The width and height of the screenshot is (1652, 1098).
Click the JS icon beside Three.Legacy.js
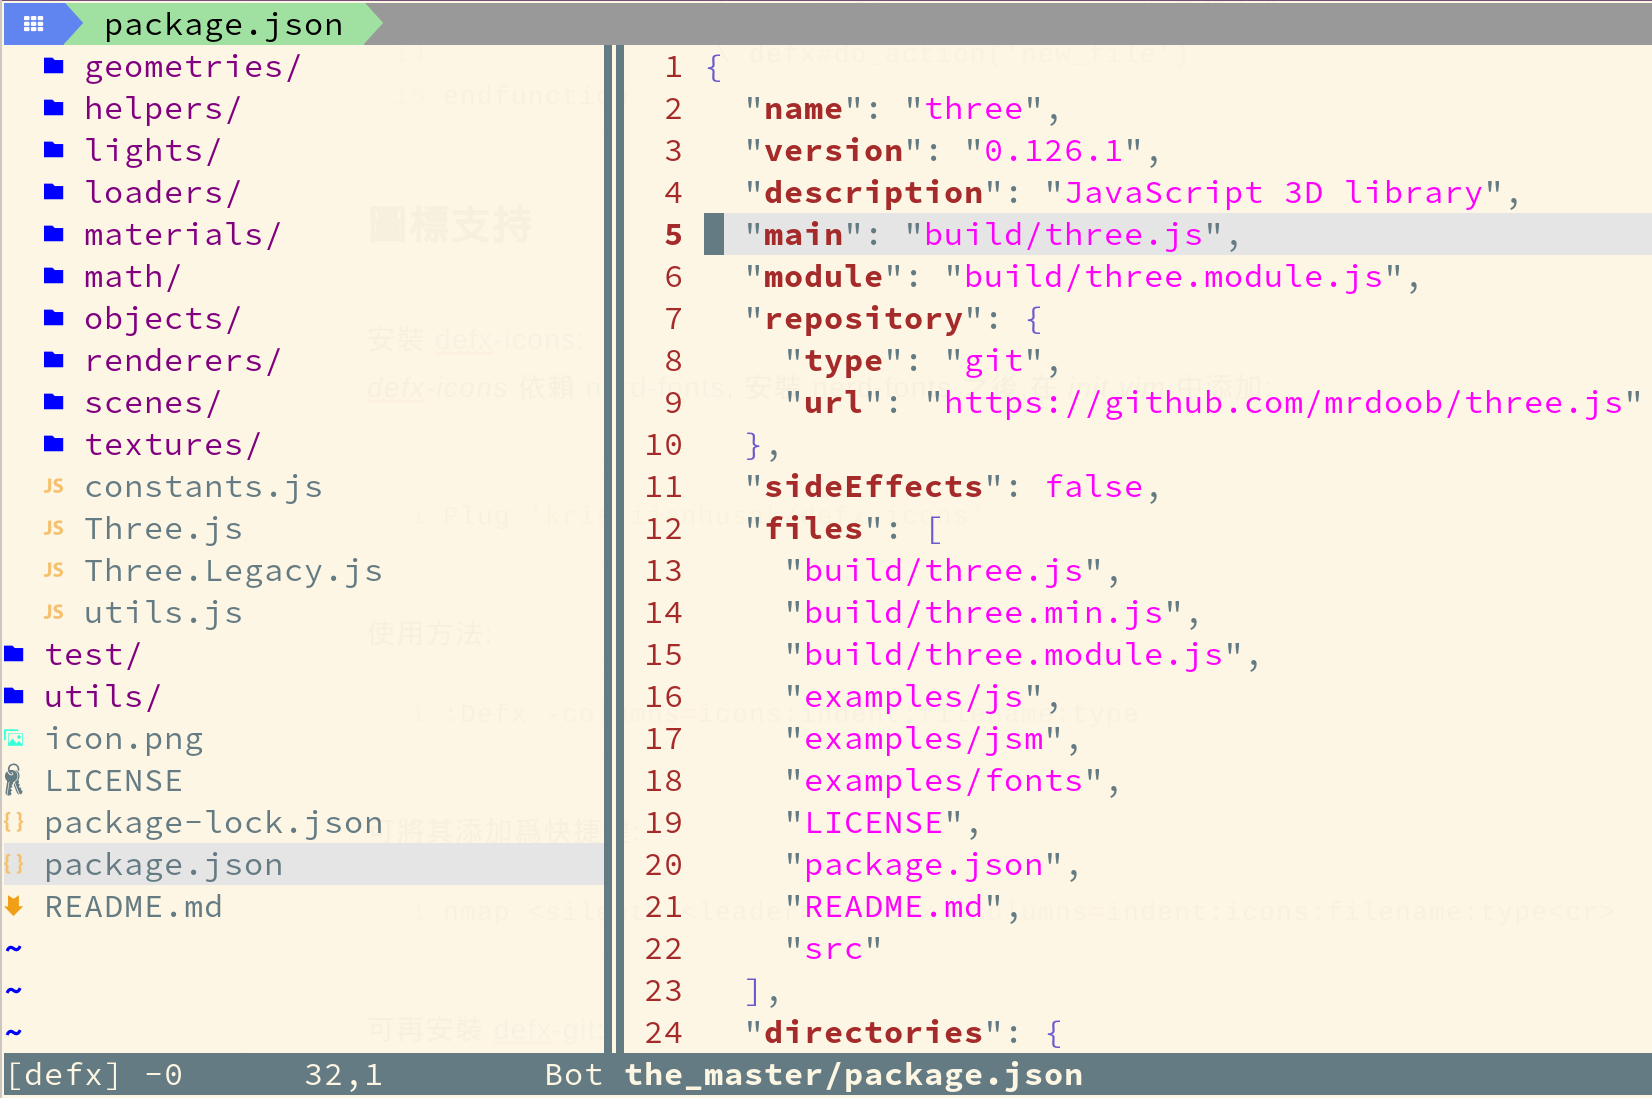point(54,570)
